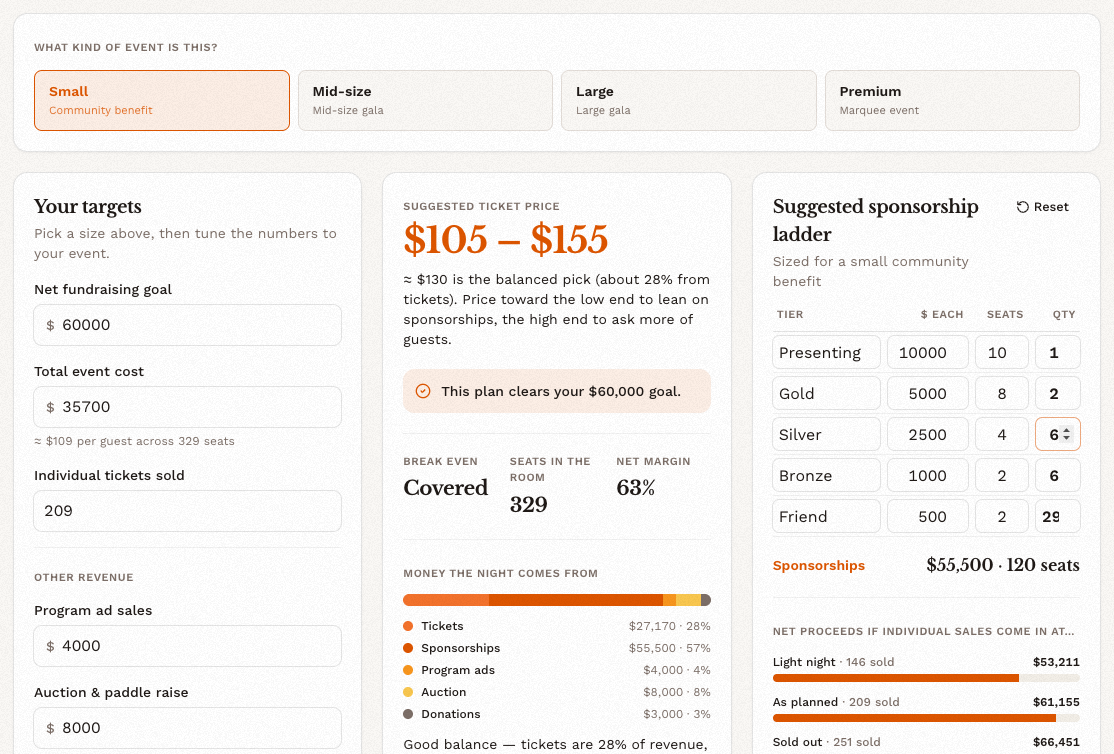Edit the Bronze quantity field
Viewport: 1114px width, 754px height.
(1058, 475)
